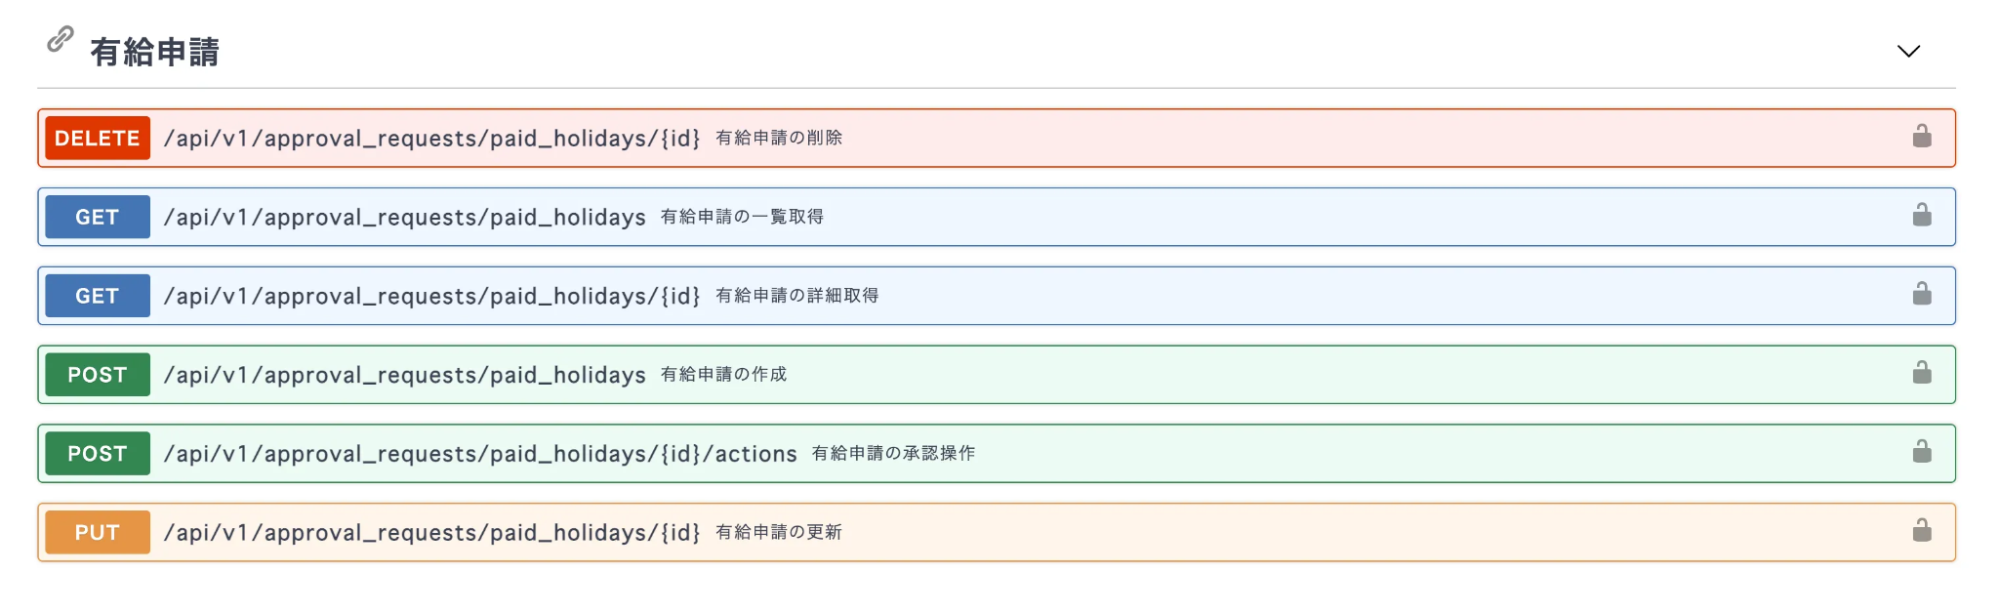This screenshot has height=614, width=1999.
Task: Click the orange PUT method badge
Action: (x=97, y=533)
